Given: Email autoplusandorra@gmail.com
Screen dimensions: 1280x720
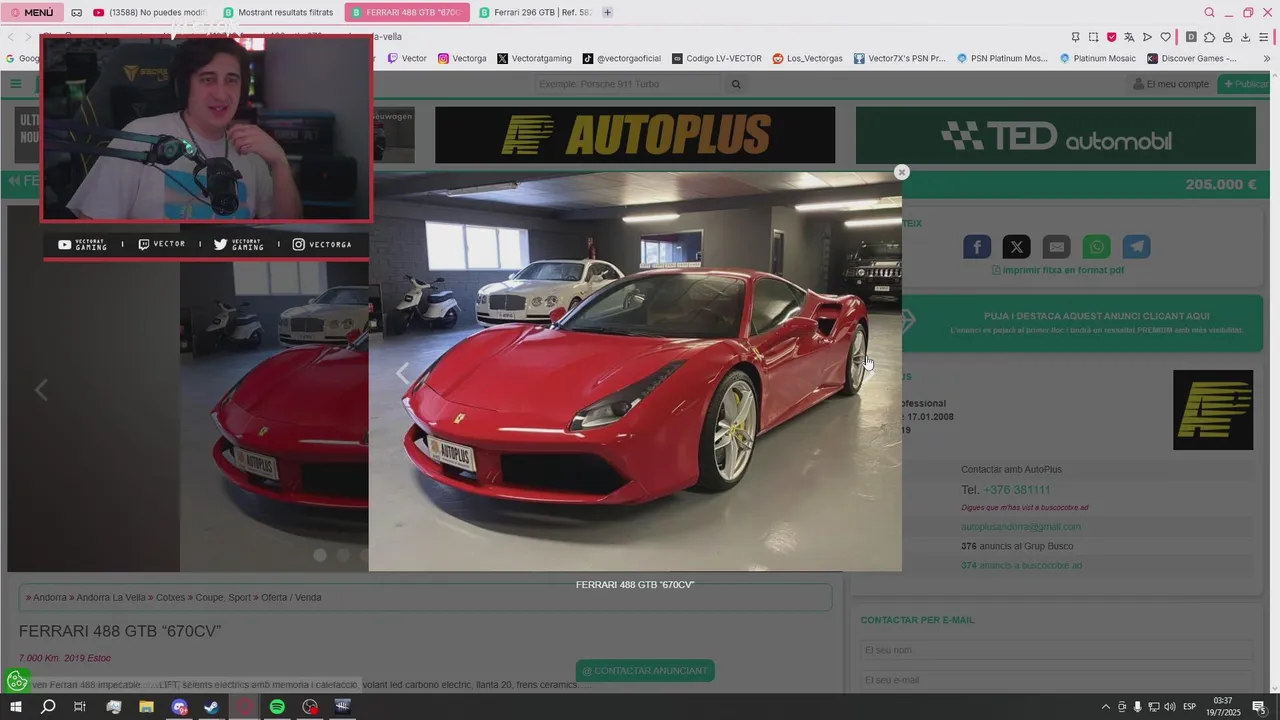Looking at the screenshot, I should (1021, 527).
